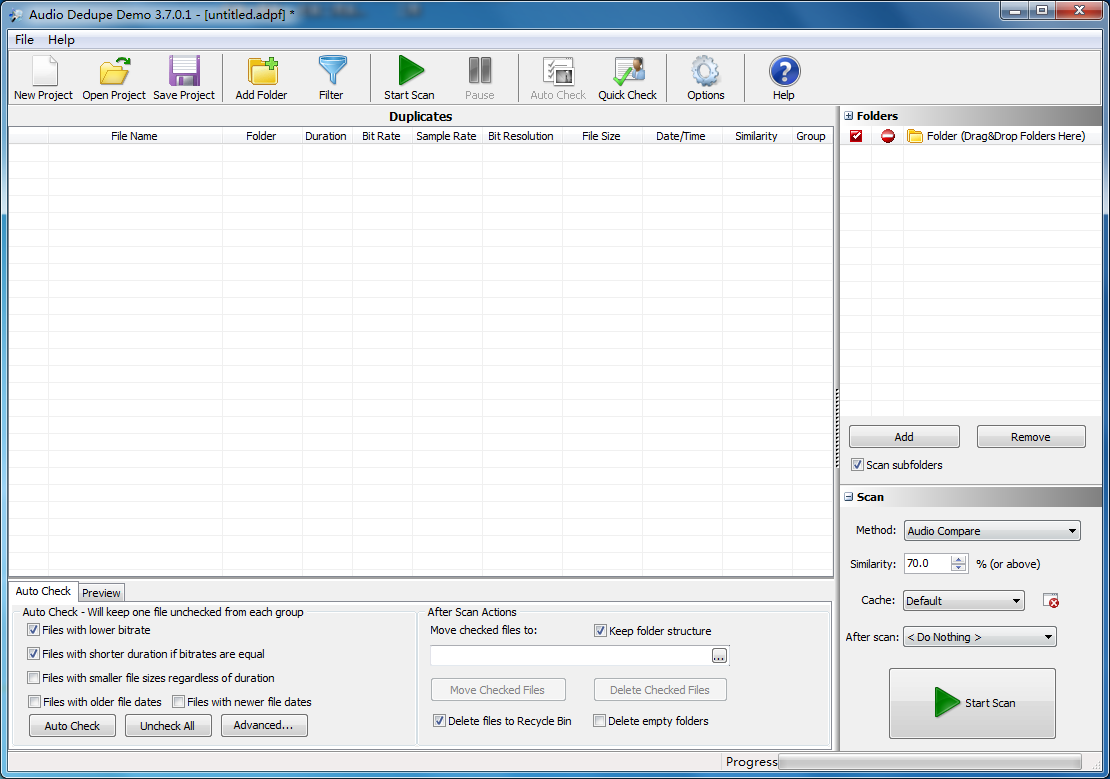Sort by Bit Rate column header

click(x=381, y=136)
